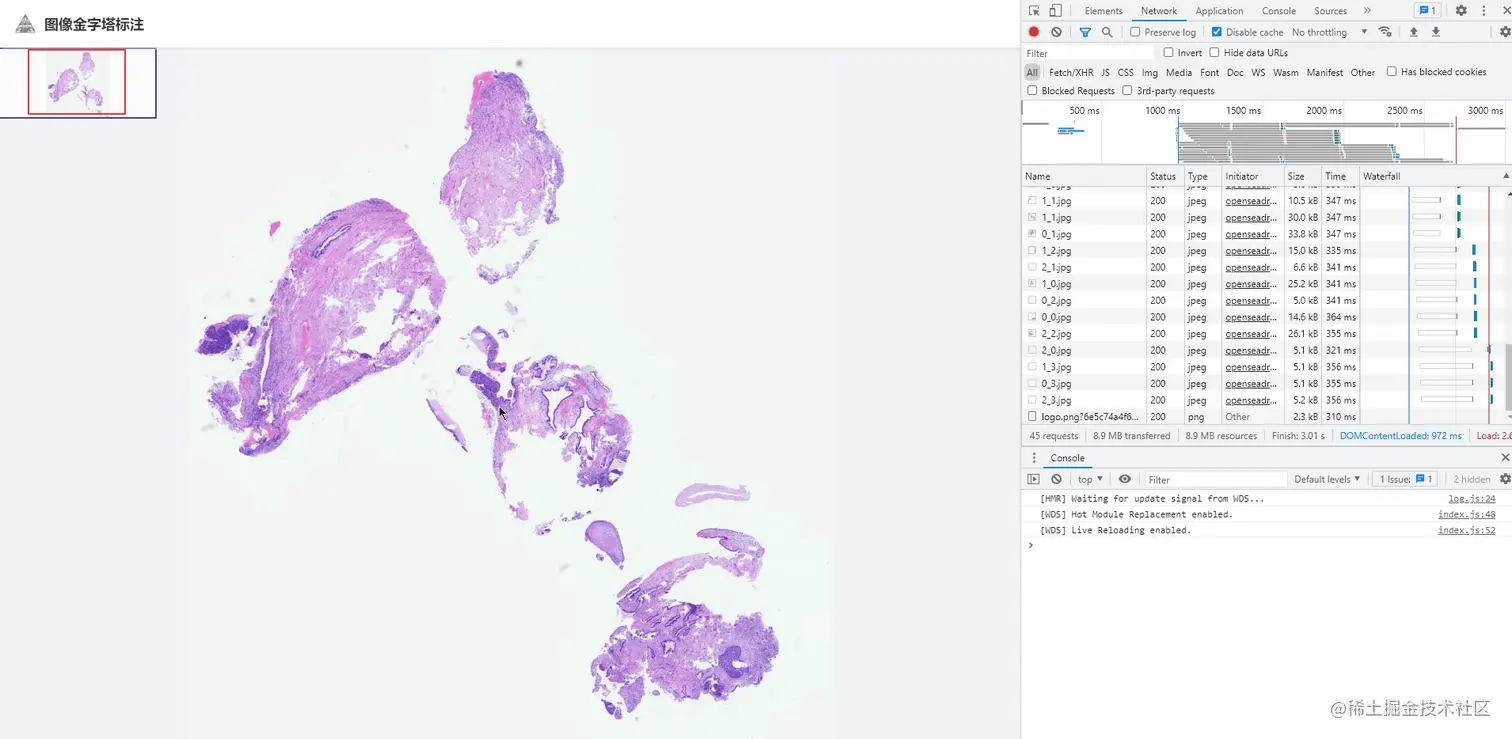This screenshot has height=739, width=1512.
Task: Open the No throttling dropdown
Action: (1329, 32)
